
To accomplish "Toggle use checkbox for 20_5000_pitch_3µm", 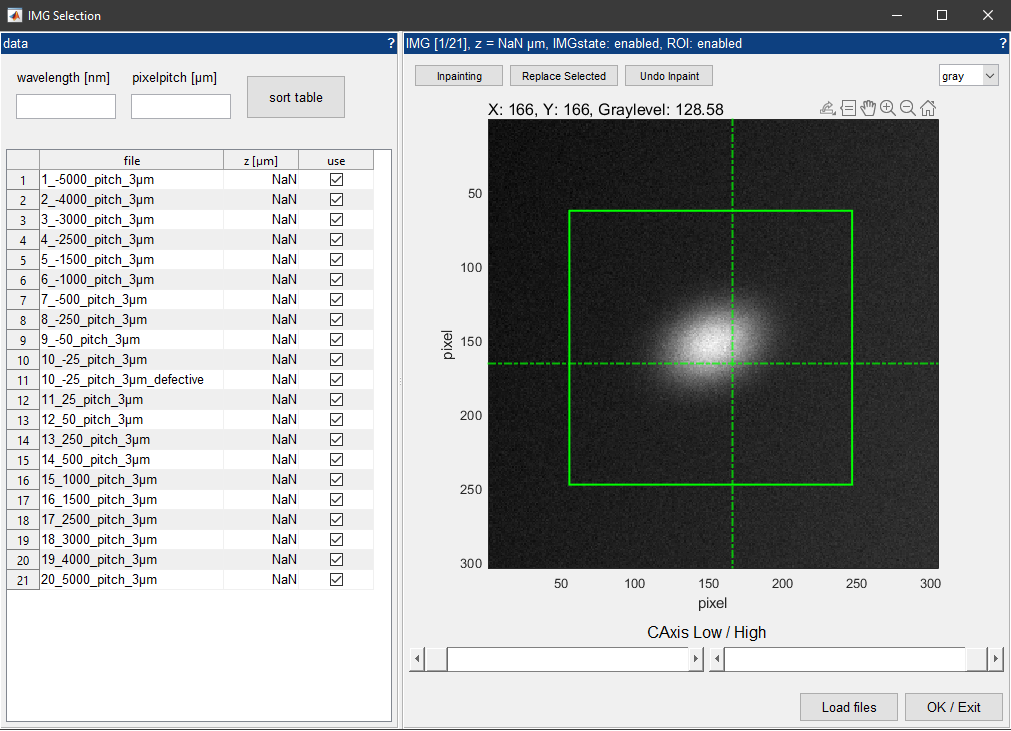I will point(336,579).
